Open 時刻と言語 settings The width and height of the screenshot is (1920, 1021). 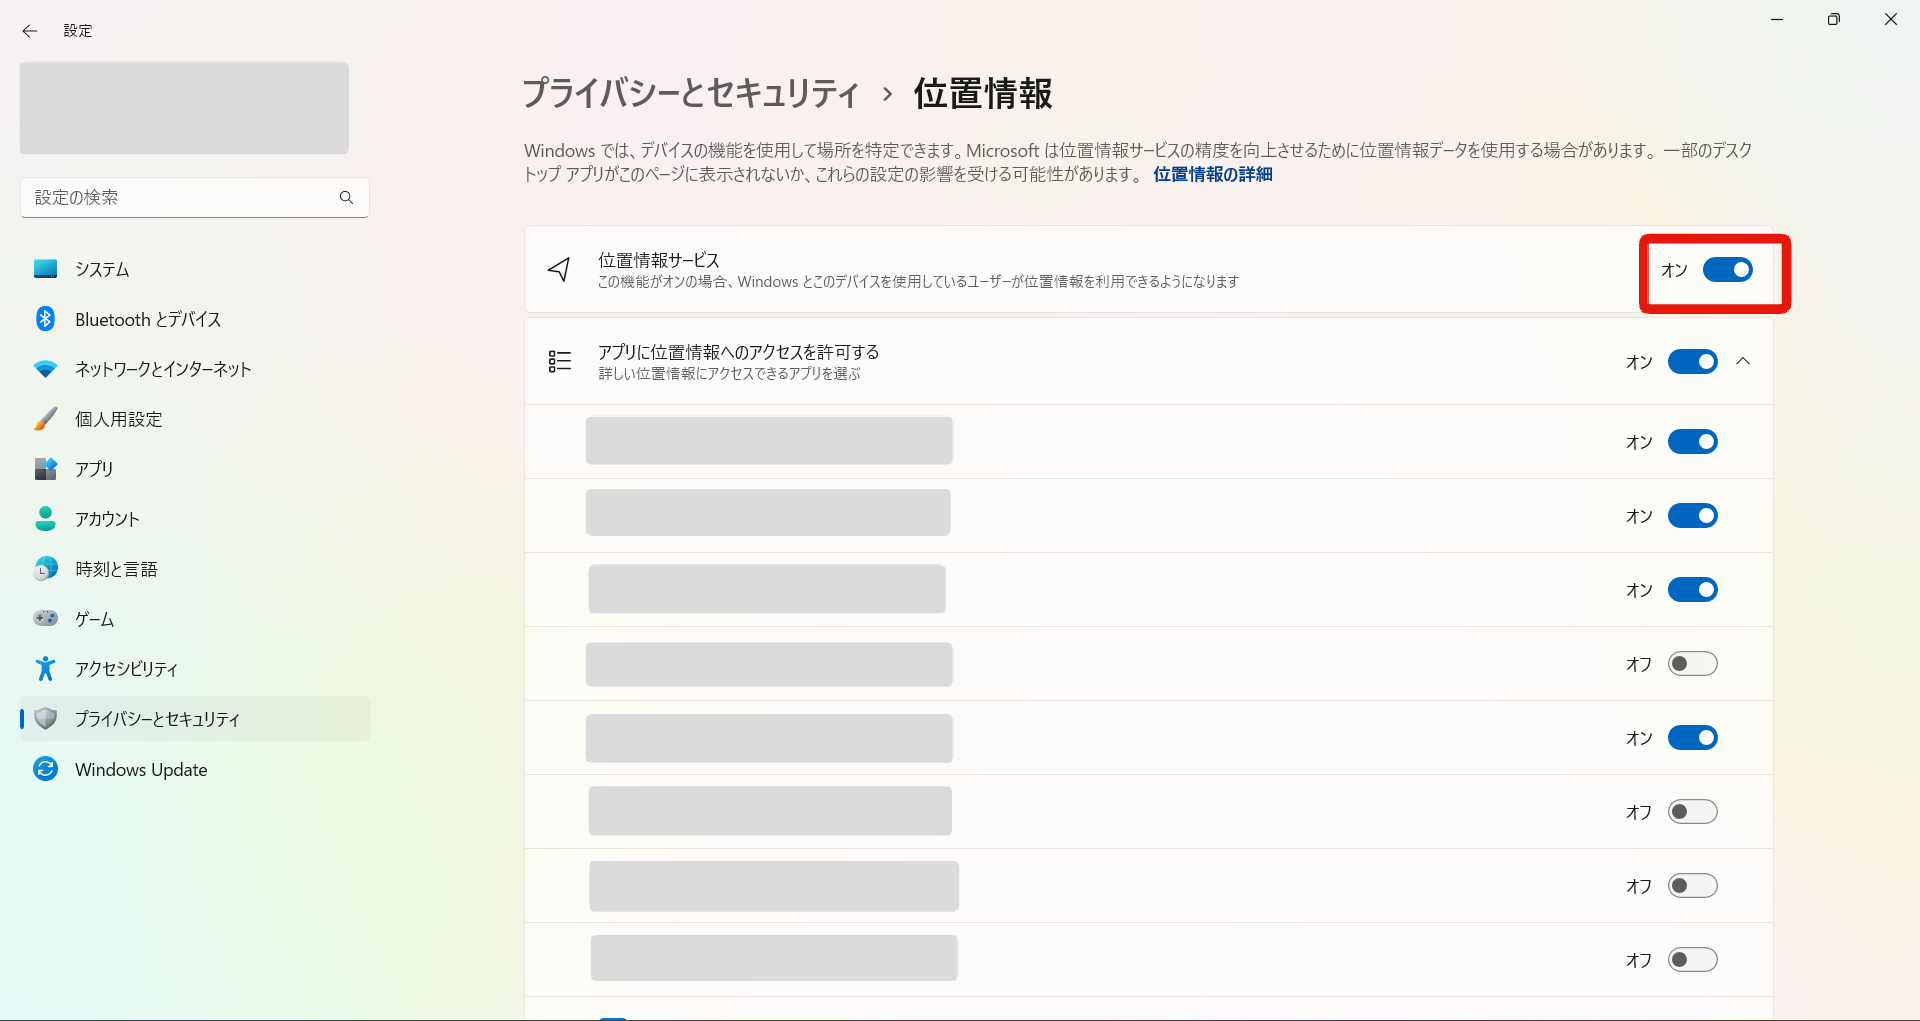pos(116,569)
